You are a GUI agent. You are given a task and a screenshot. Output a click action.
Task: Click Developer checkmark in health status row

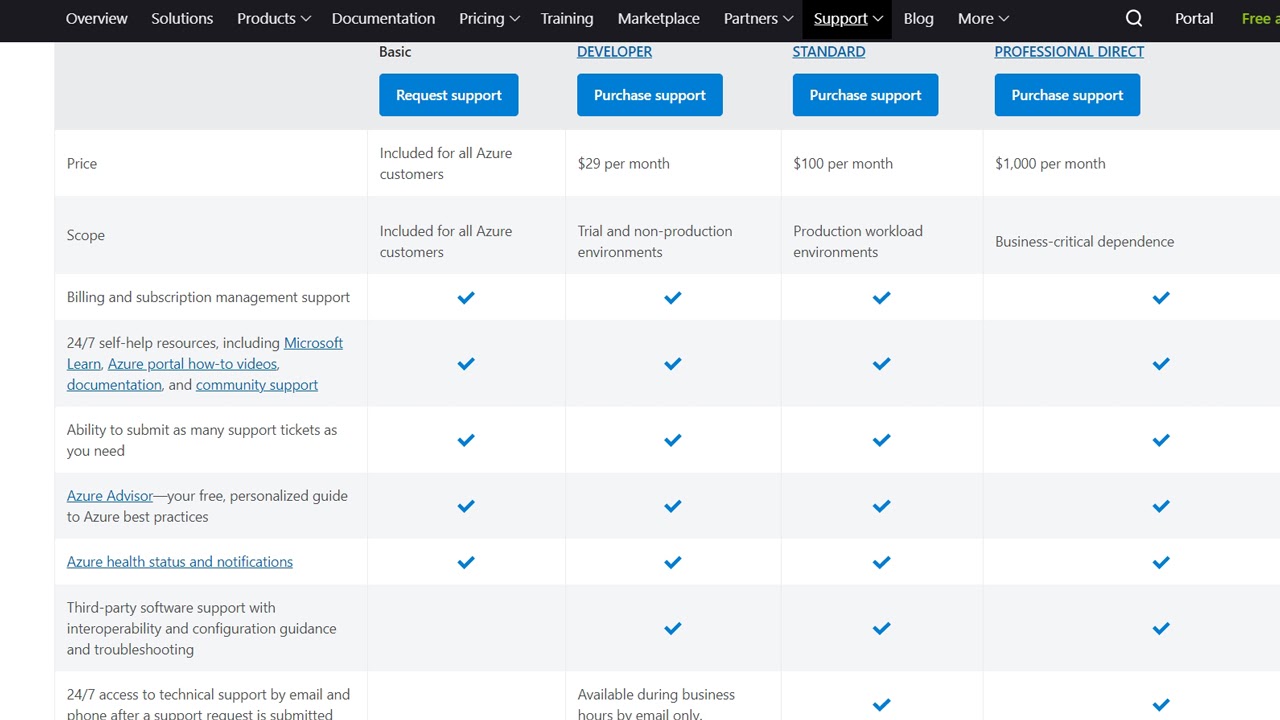[x=673, y=561]
